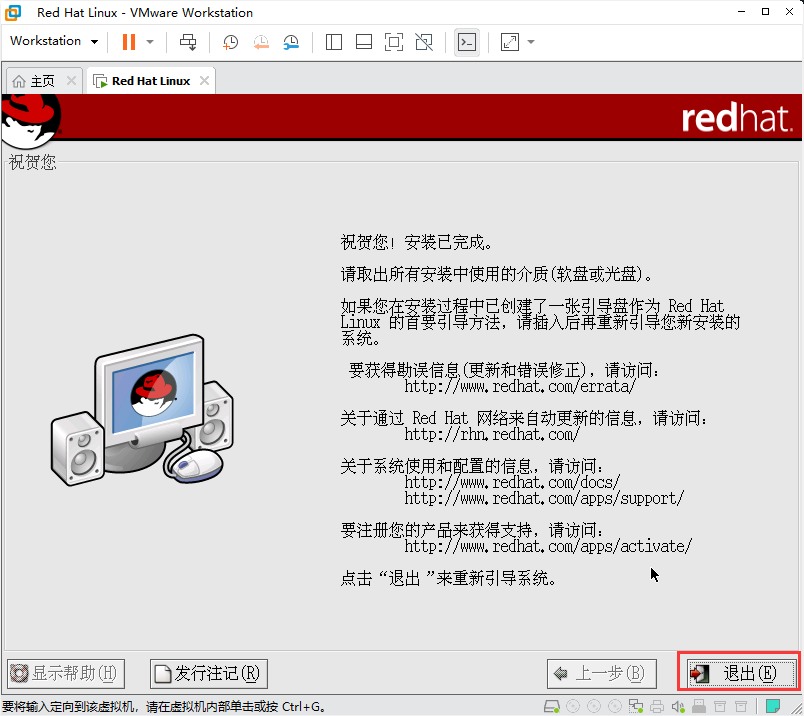Toggle the library sidebar panel

pyautogui.click(x=332, y=41)
